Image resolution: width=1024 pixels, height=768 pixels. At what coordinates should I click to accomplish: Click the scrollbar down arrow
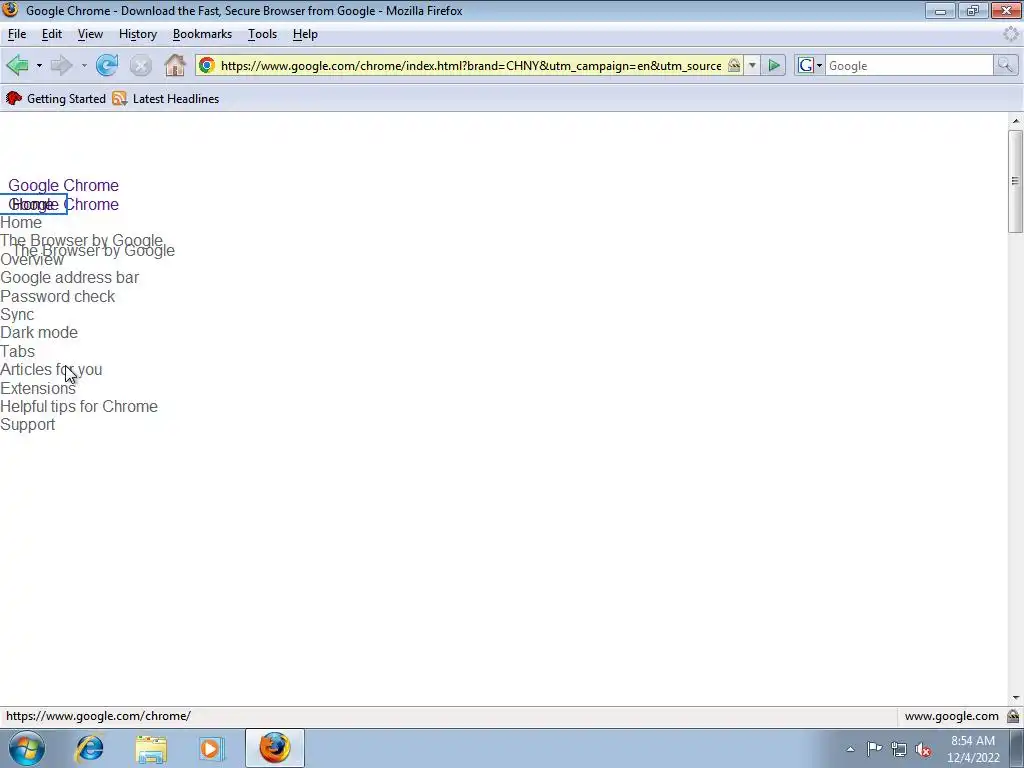(x=1015, y=698)
